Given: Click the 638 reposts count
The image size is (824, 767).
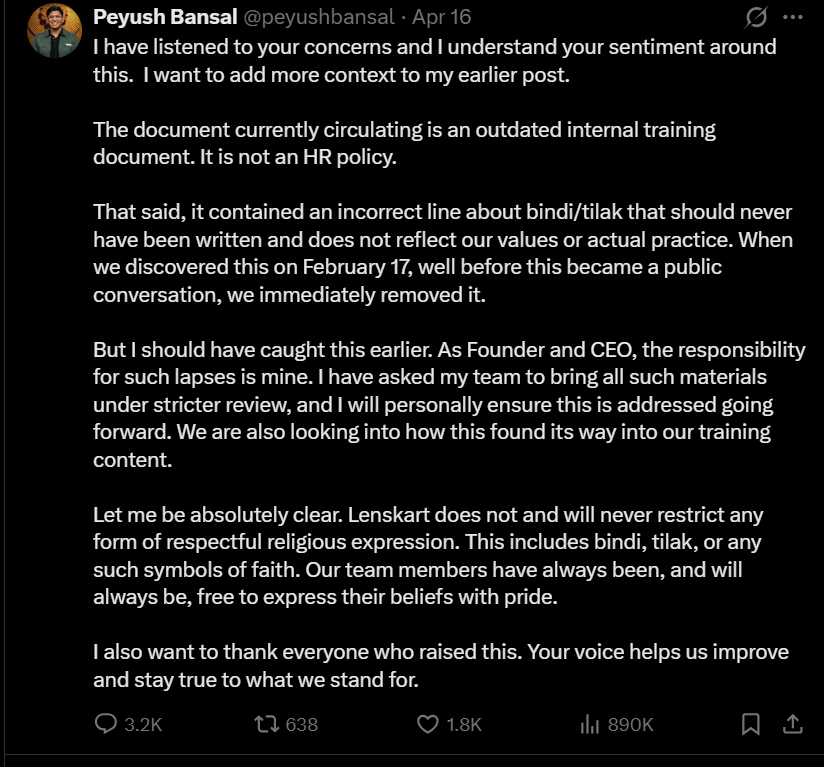Looking at the screenshot, I should point(302,724).
